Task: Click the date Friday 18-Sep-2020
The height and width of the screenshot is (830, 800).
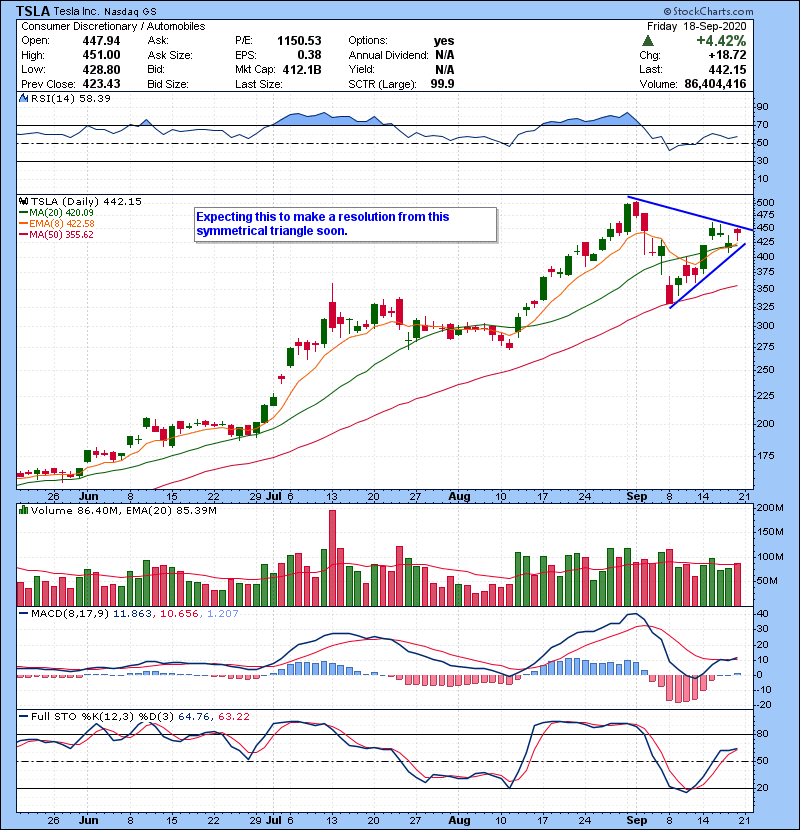Action: pyautogui.click(x=696, y=26)
